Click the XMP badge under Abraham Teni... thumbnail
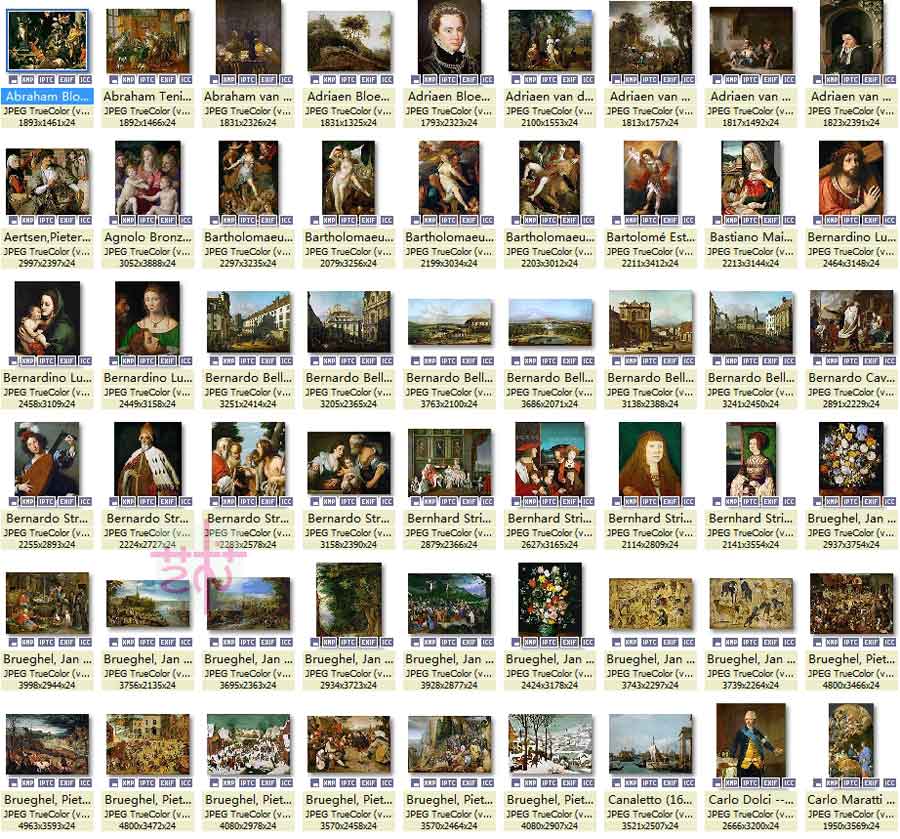This screenshot has width=900, height=839. click(128, 80)
